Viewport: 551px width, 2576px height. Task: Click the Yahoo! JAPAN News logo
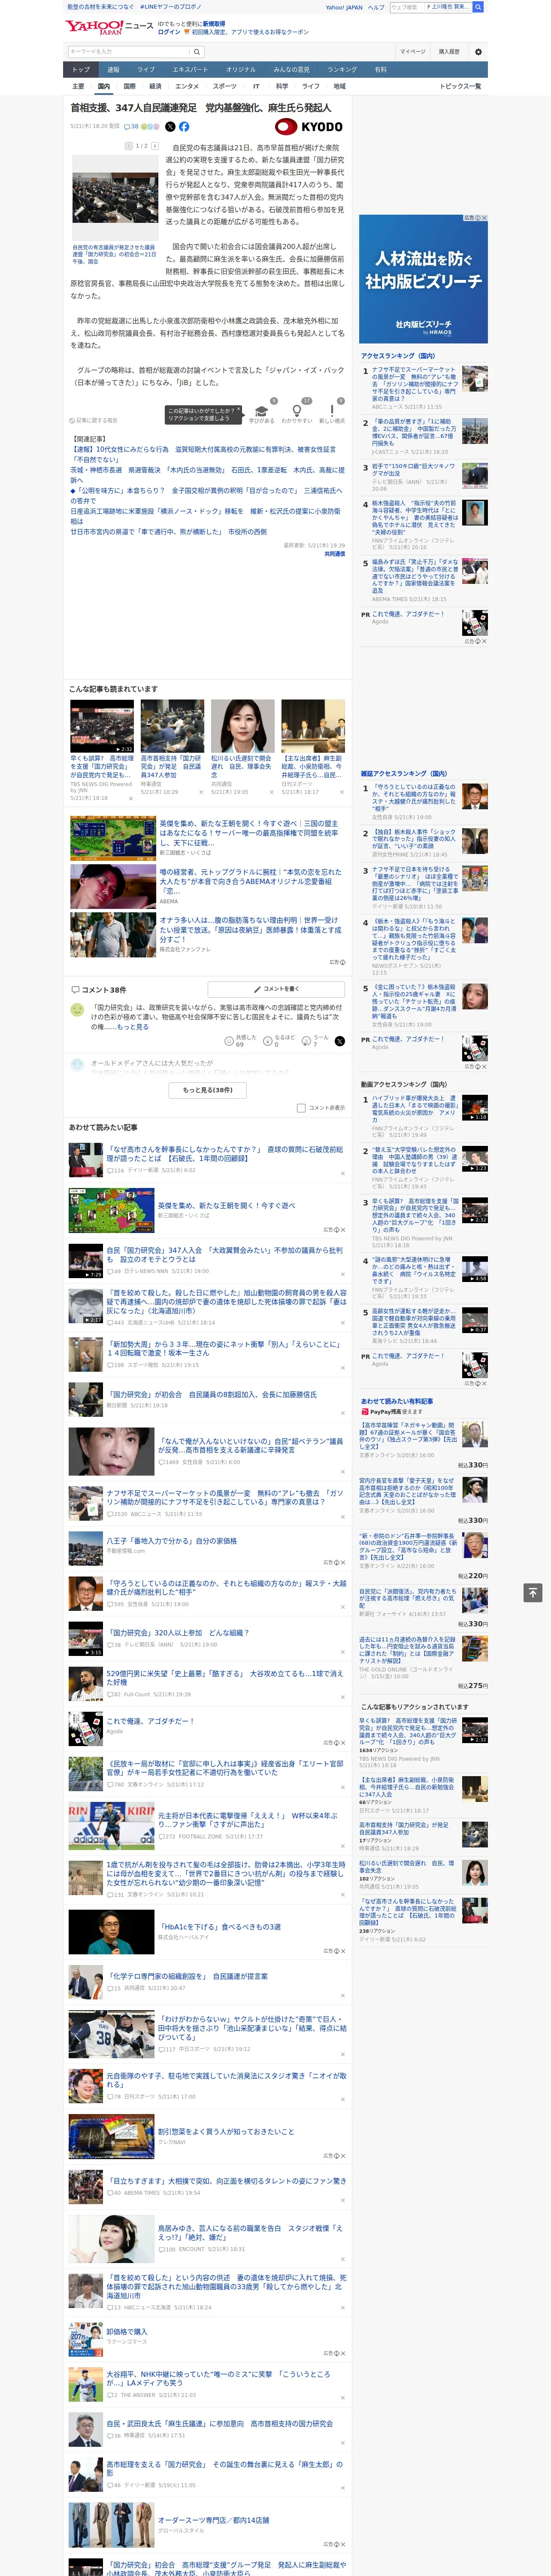click(109, 27)
